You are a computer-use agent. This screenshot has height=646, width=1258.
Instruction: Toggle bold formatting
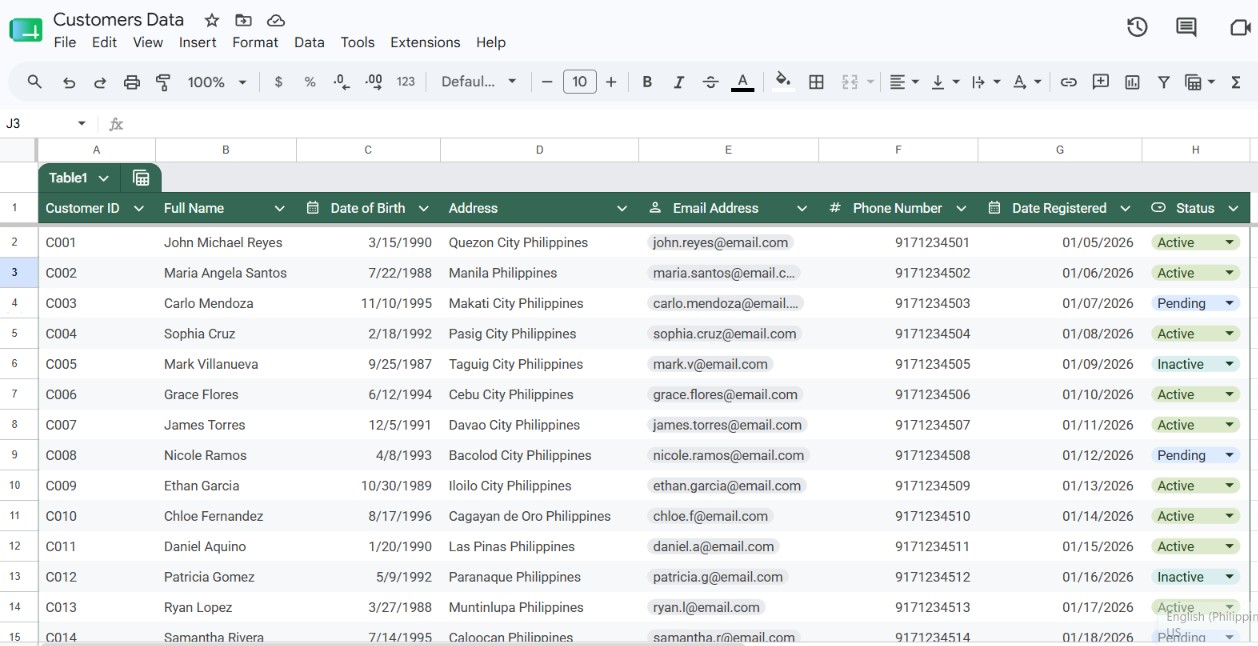click(647, 82)
